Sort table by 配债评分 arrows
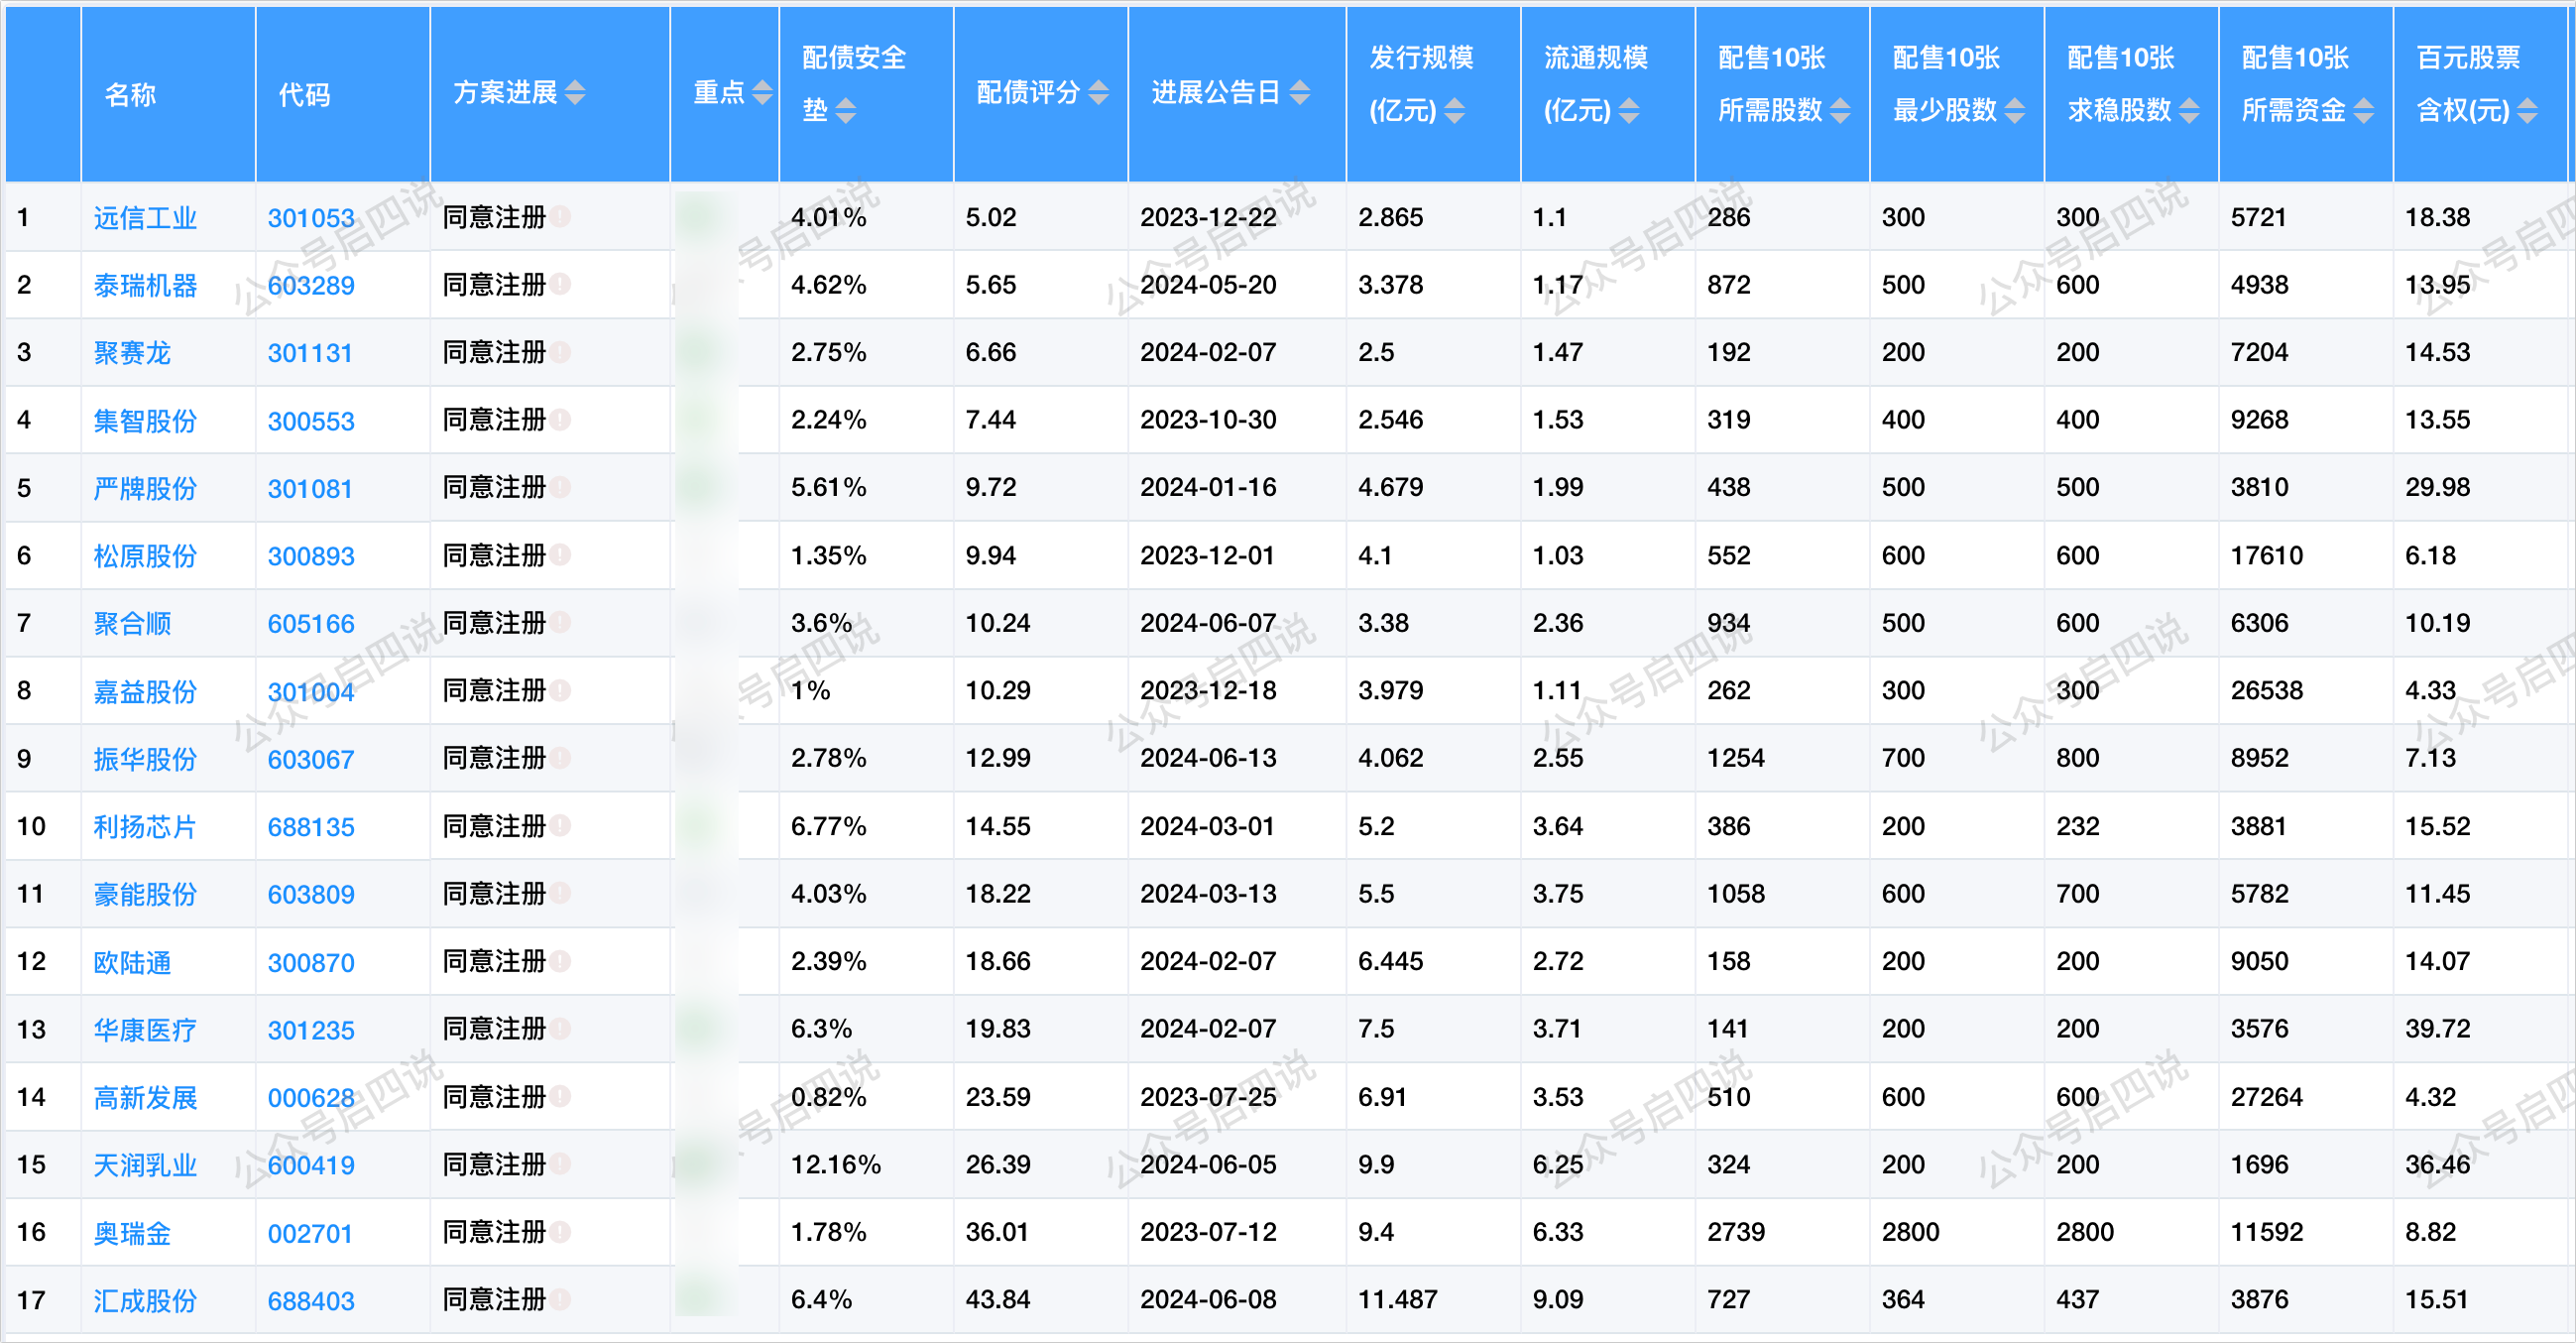This screenshot has width=2576, height=1343. pyautogui.click(x=1098, y=93)
